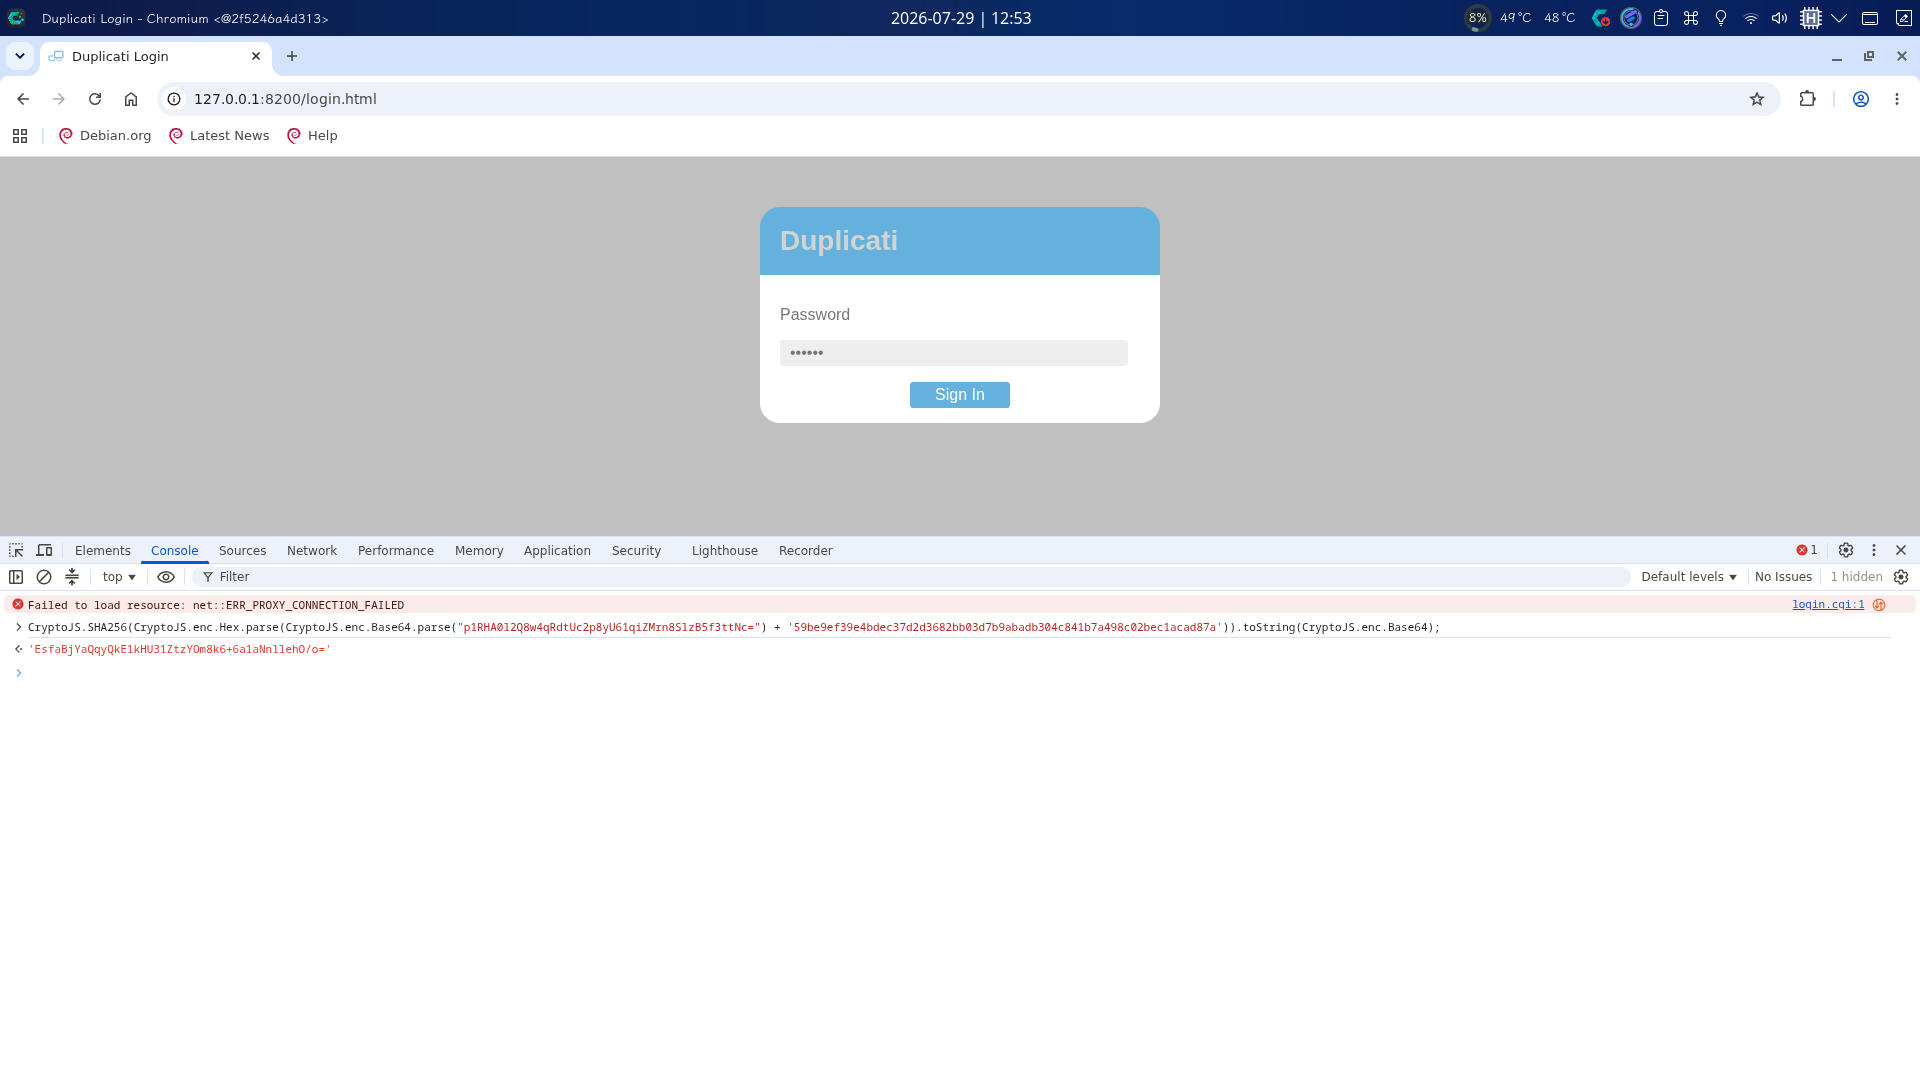Select the inspect element picker icon
The image size is (1920, 1080).
(x=16, y=551)
